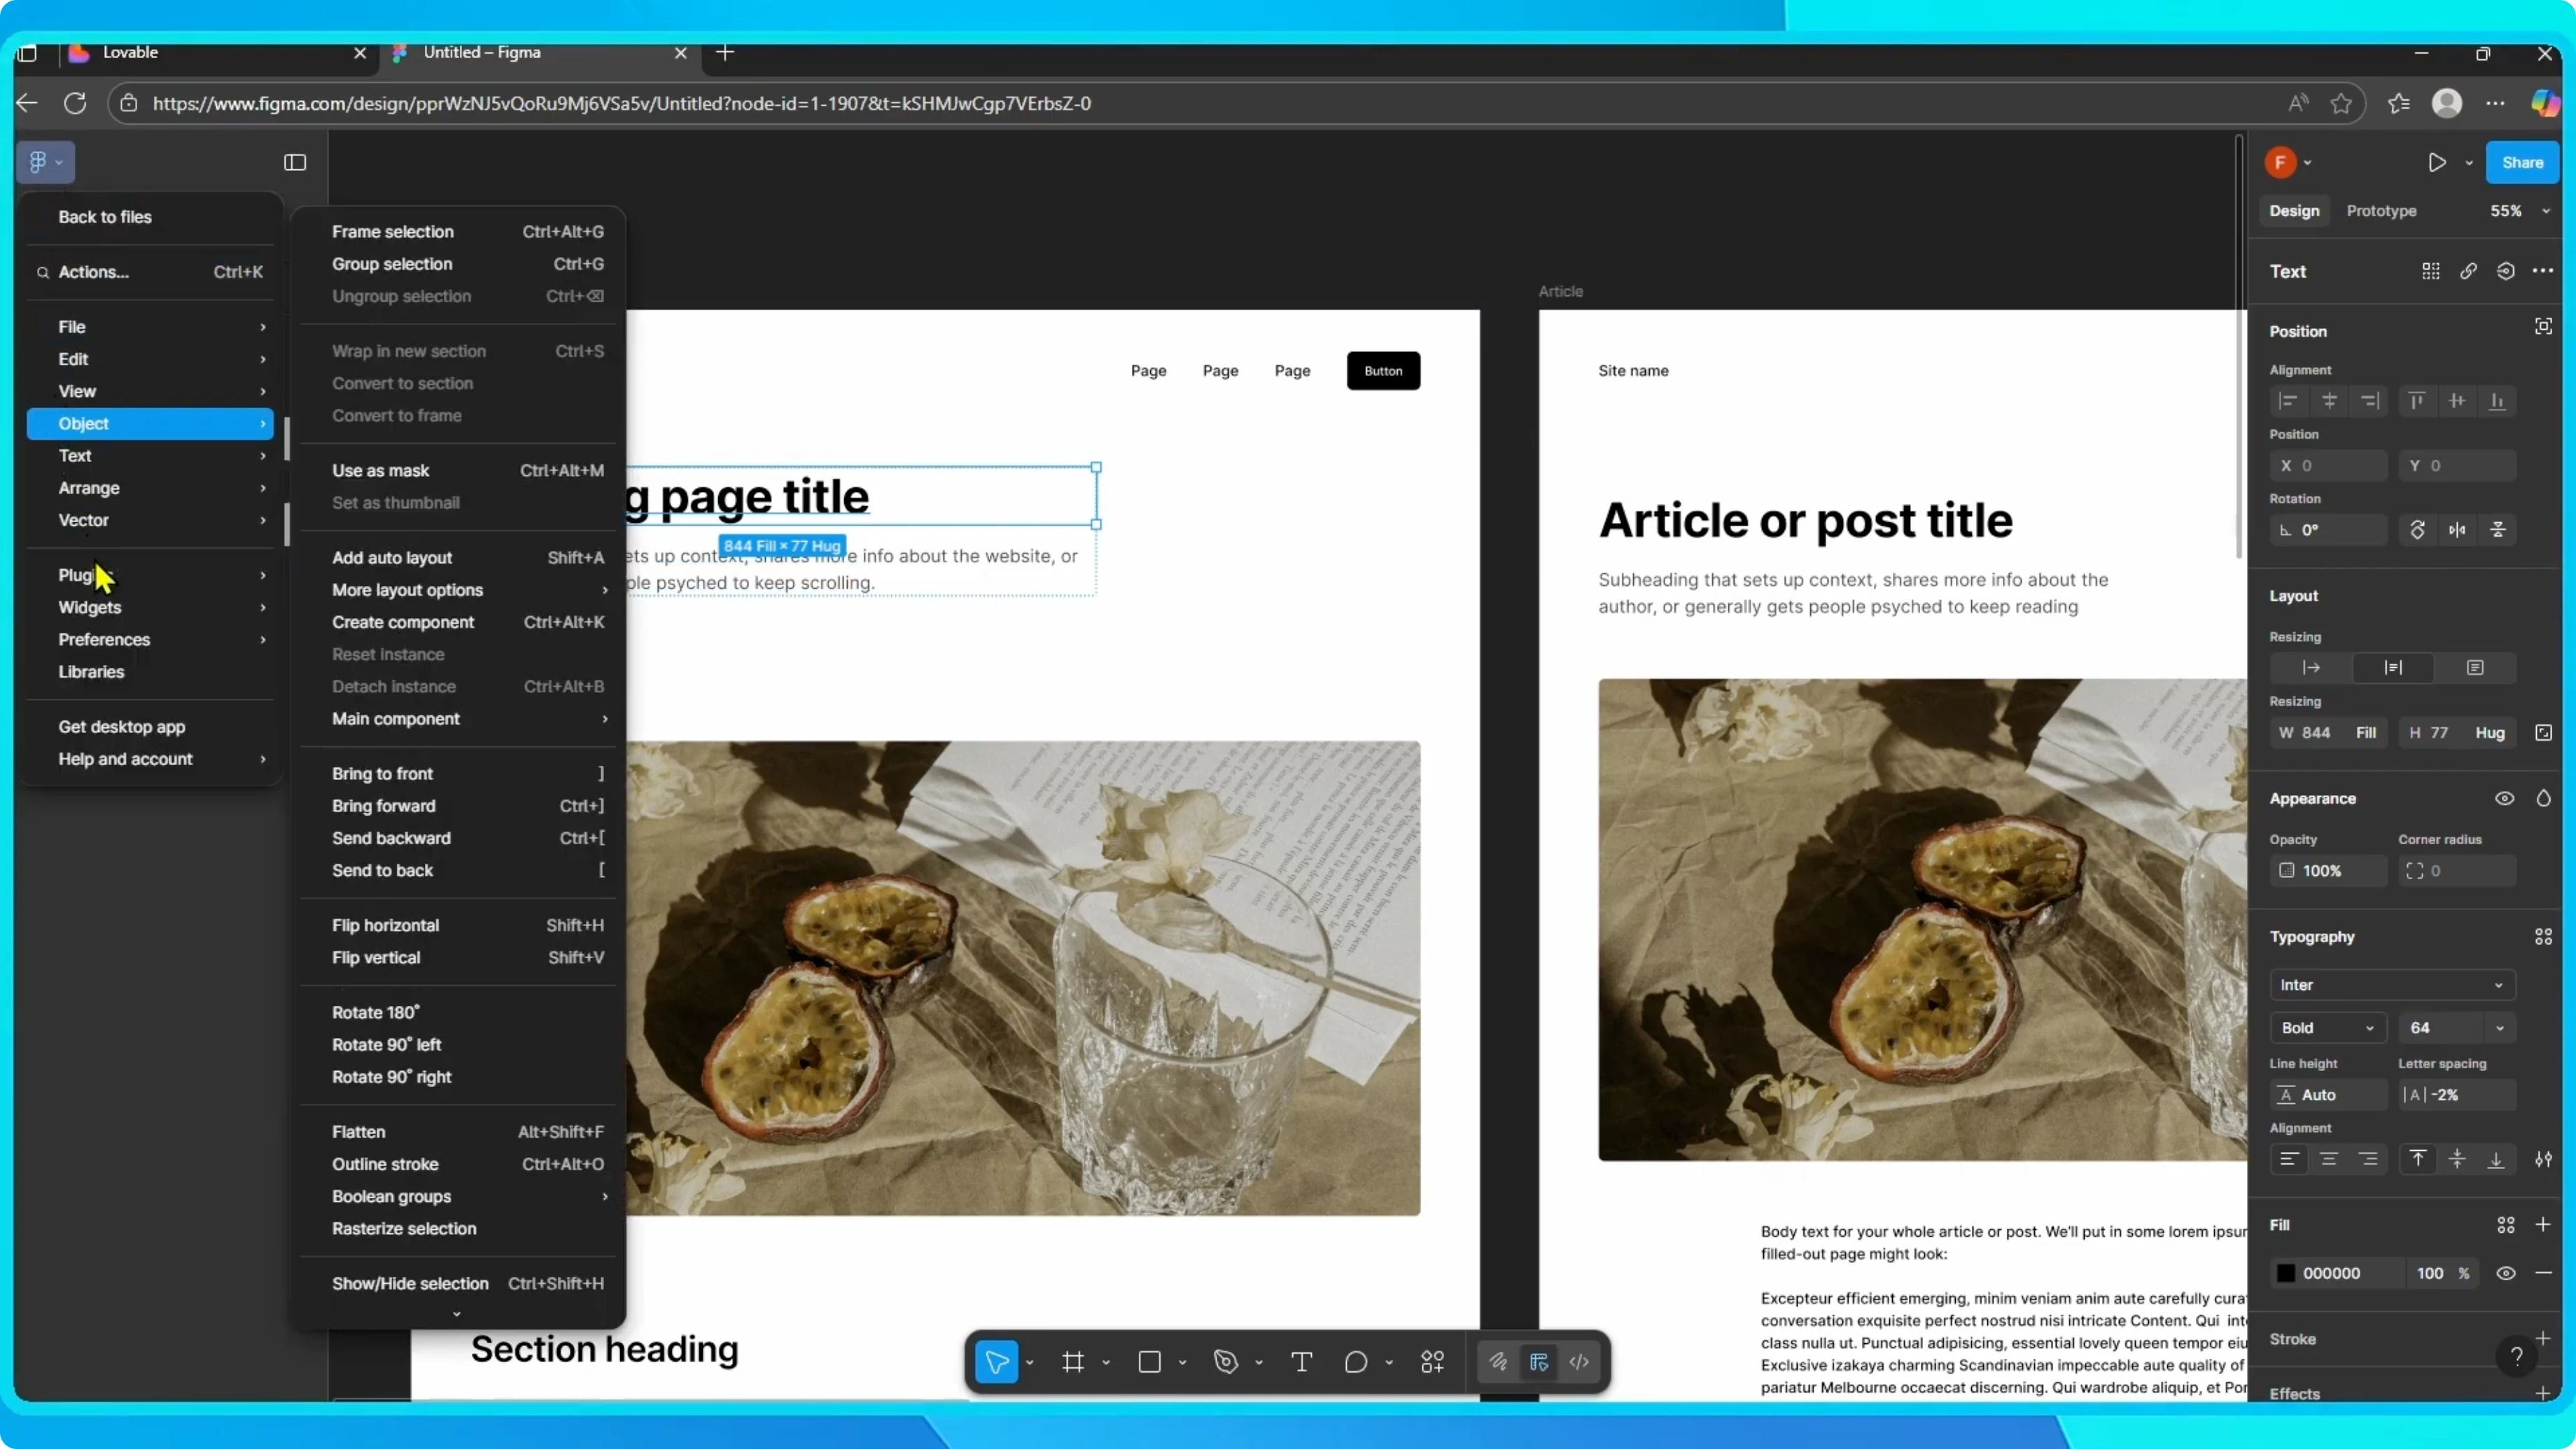Select the Frame tool
Screen dimensions: 2576x1449
[x=1073, y=1361]
